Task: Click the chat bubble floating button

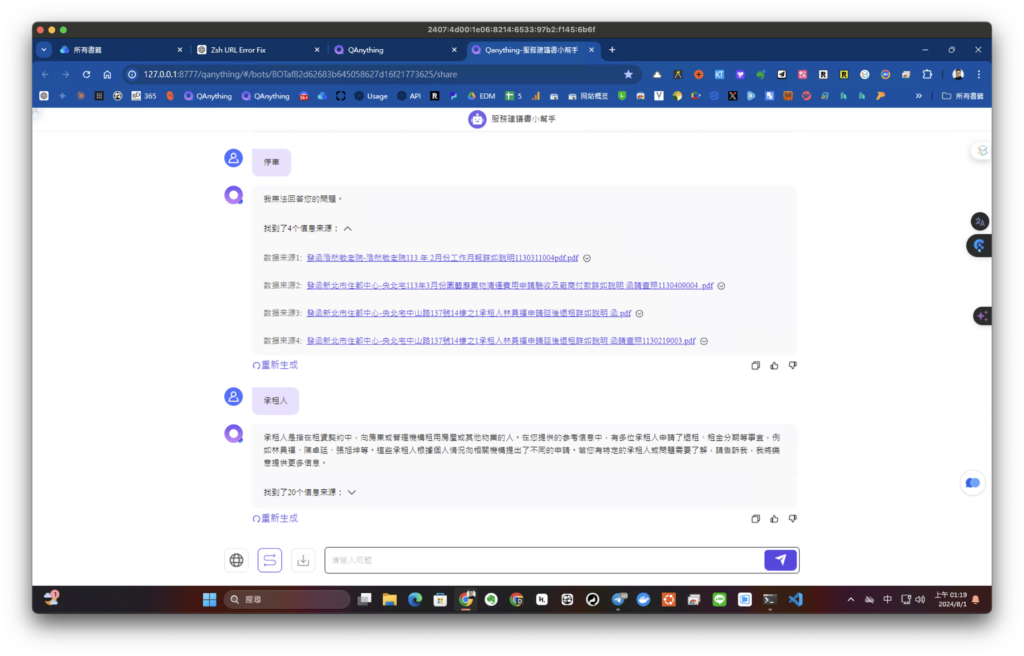Action: (972, 483)
